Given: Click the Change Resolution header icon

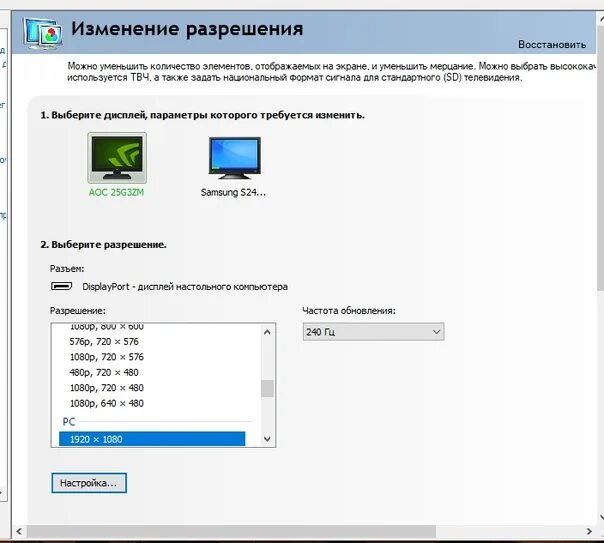Looking at the screenshot, I should [x=42, y=33].
